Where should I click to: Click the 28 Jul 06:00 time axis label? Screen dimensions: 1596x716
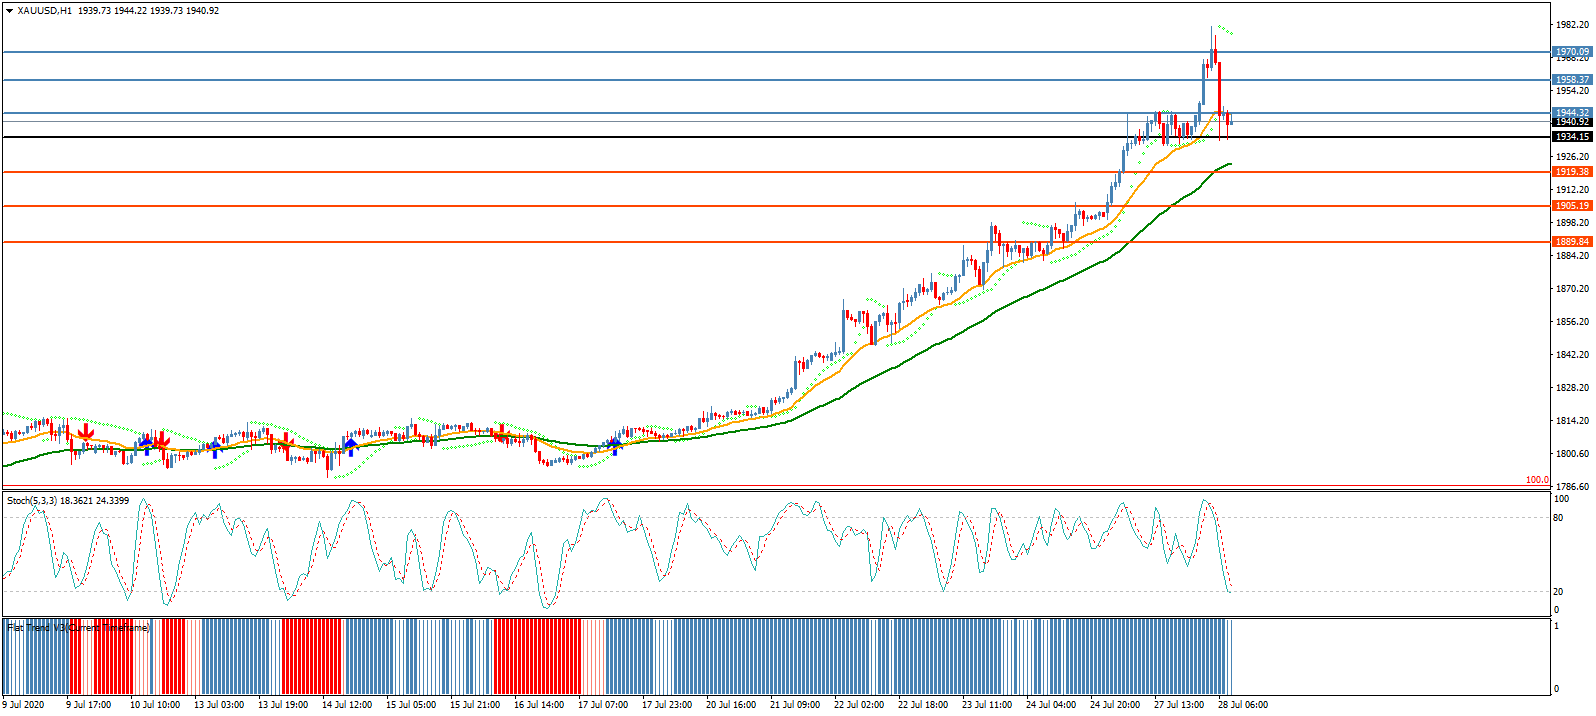tap(1243, 705)
